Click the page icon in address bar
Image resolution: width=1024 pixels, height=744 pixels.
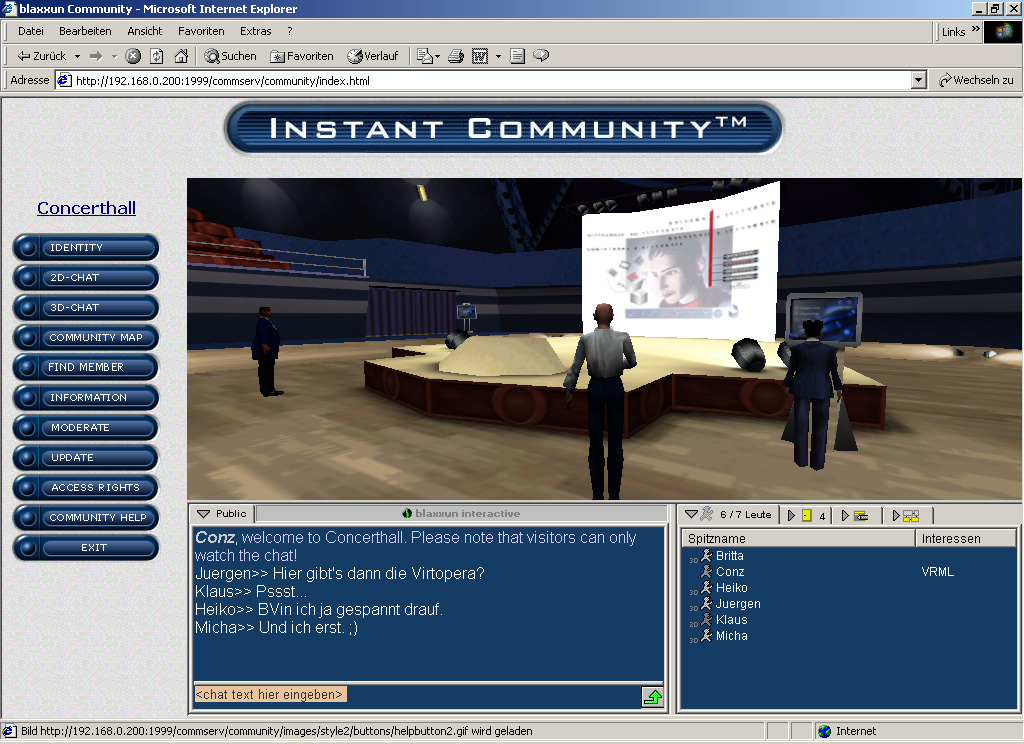(64, 80)
